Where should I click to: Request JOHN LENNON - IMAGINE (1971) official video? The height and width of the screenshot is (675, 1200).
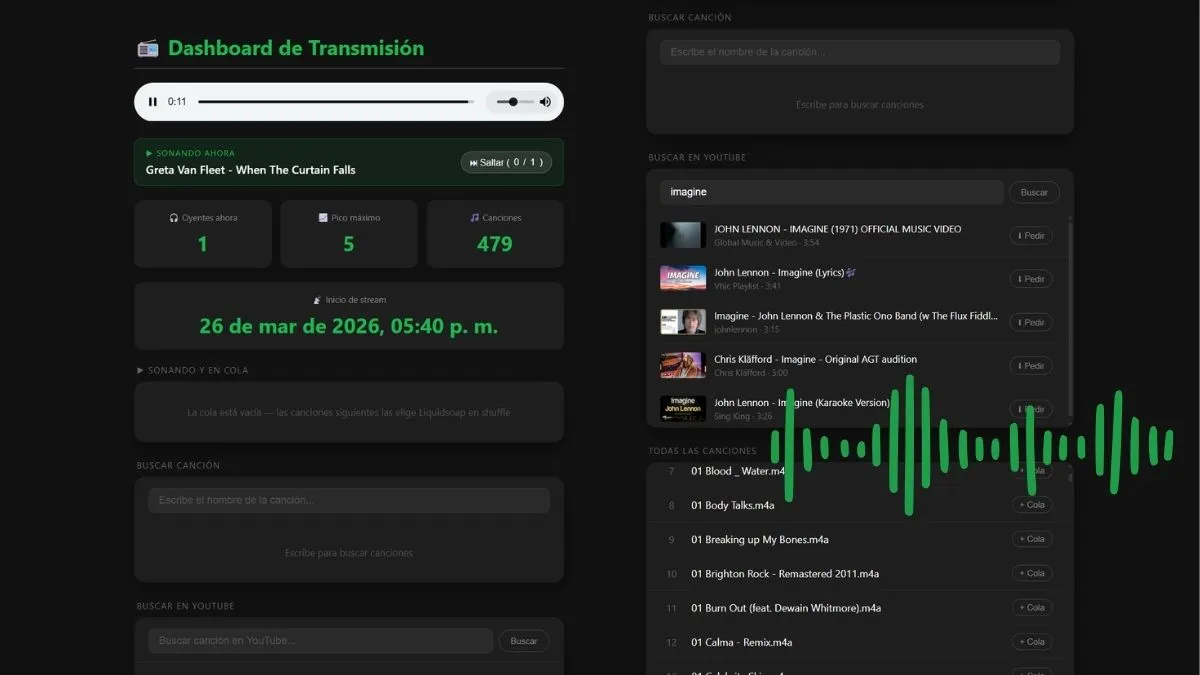(1031, 236)
